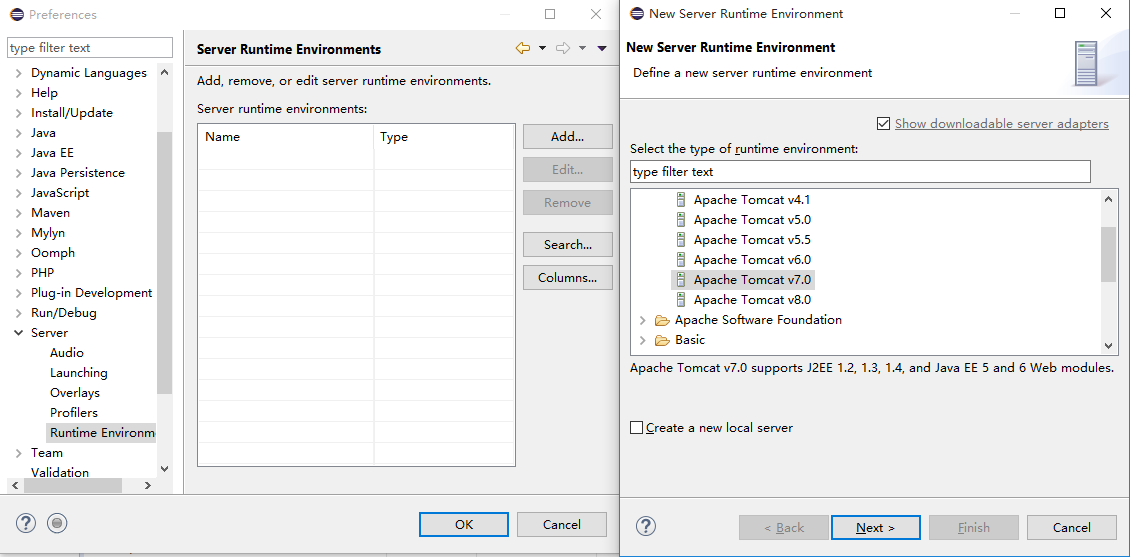Click the Apache Tomcat v4.1 server icon
Screen dimensions: 1130x557
(x=681, y=200)
